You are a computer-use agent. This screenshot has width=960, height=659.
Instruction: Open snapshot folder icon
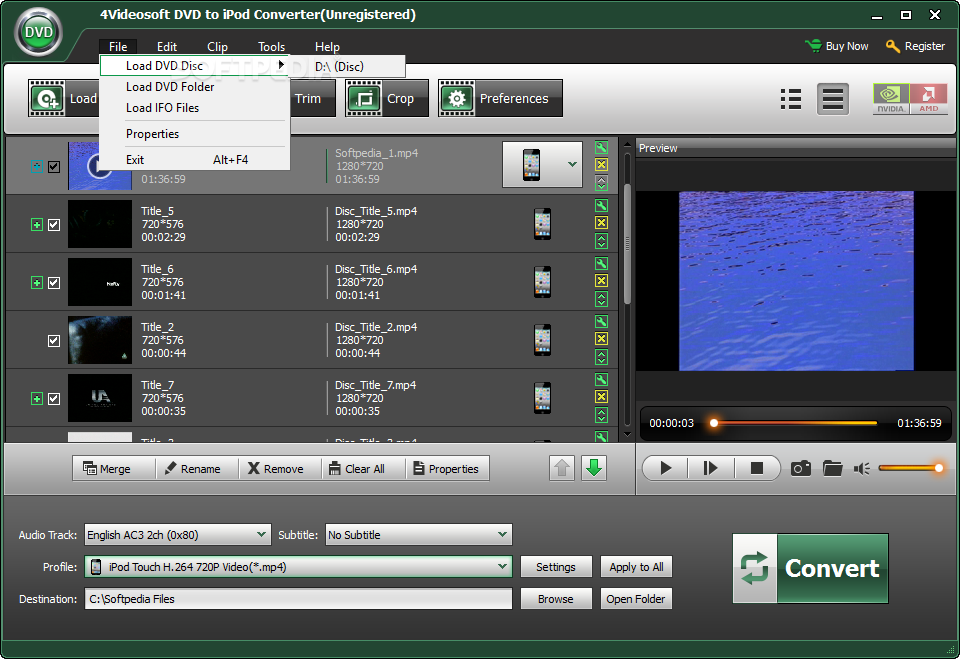[x=833, y=469]
